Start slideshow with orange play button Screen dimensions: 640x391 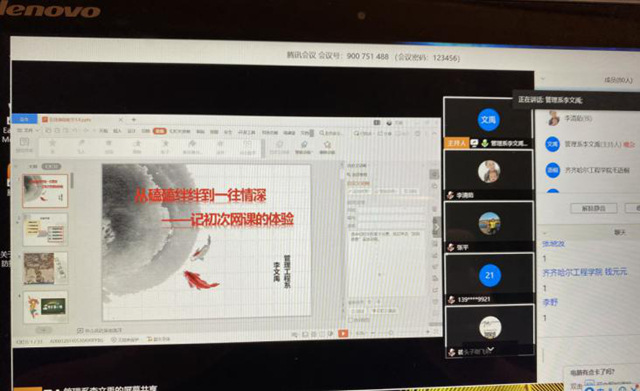343,333
